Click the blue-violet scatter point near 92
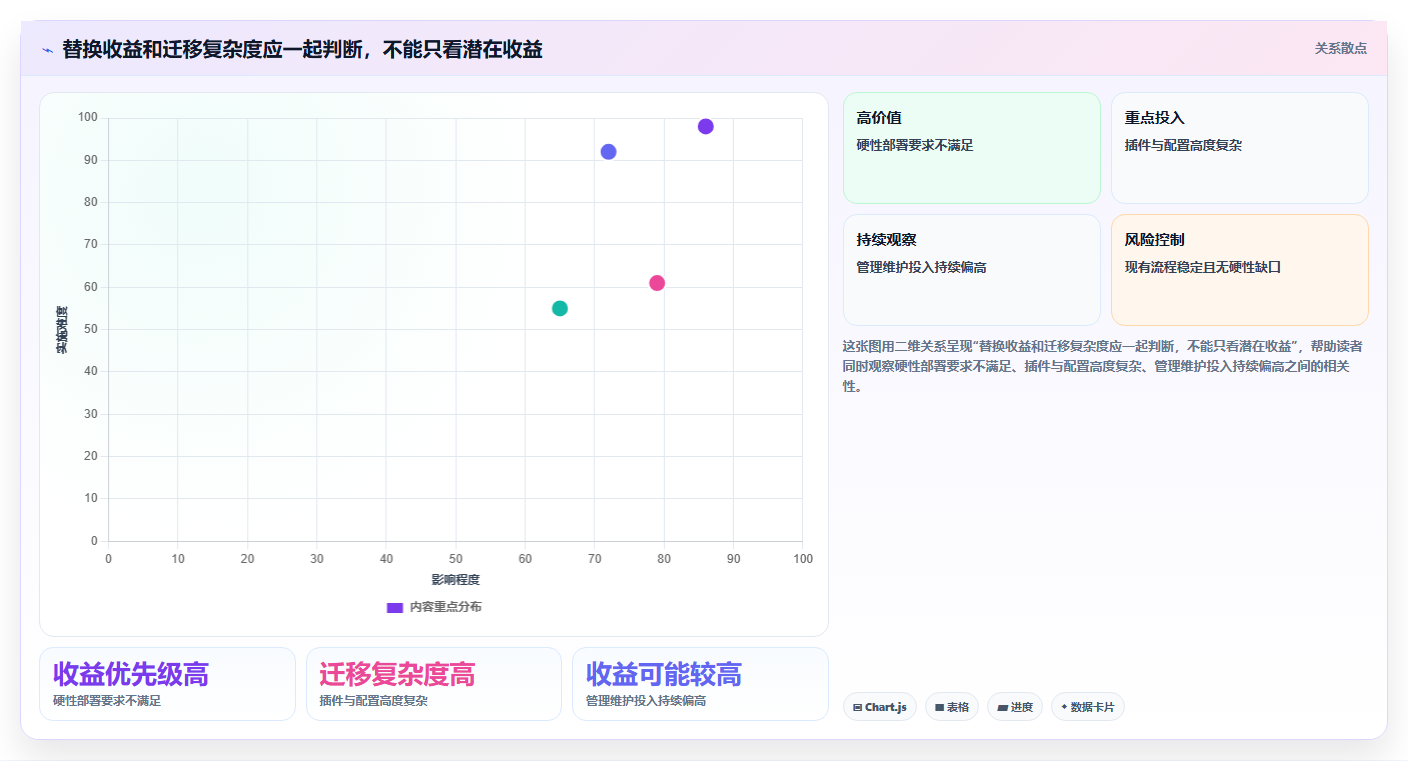This screenshot has width=1408, height=761. (x=609, y=152)
